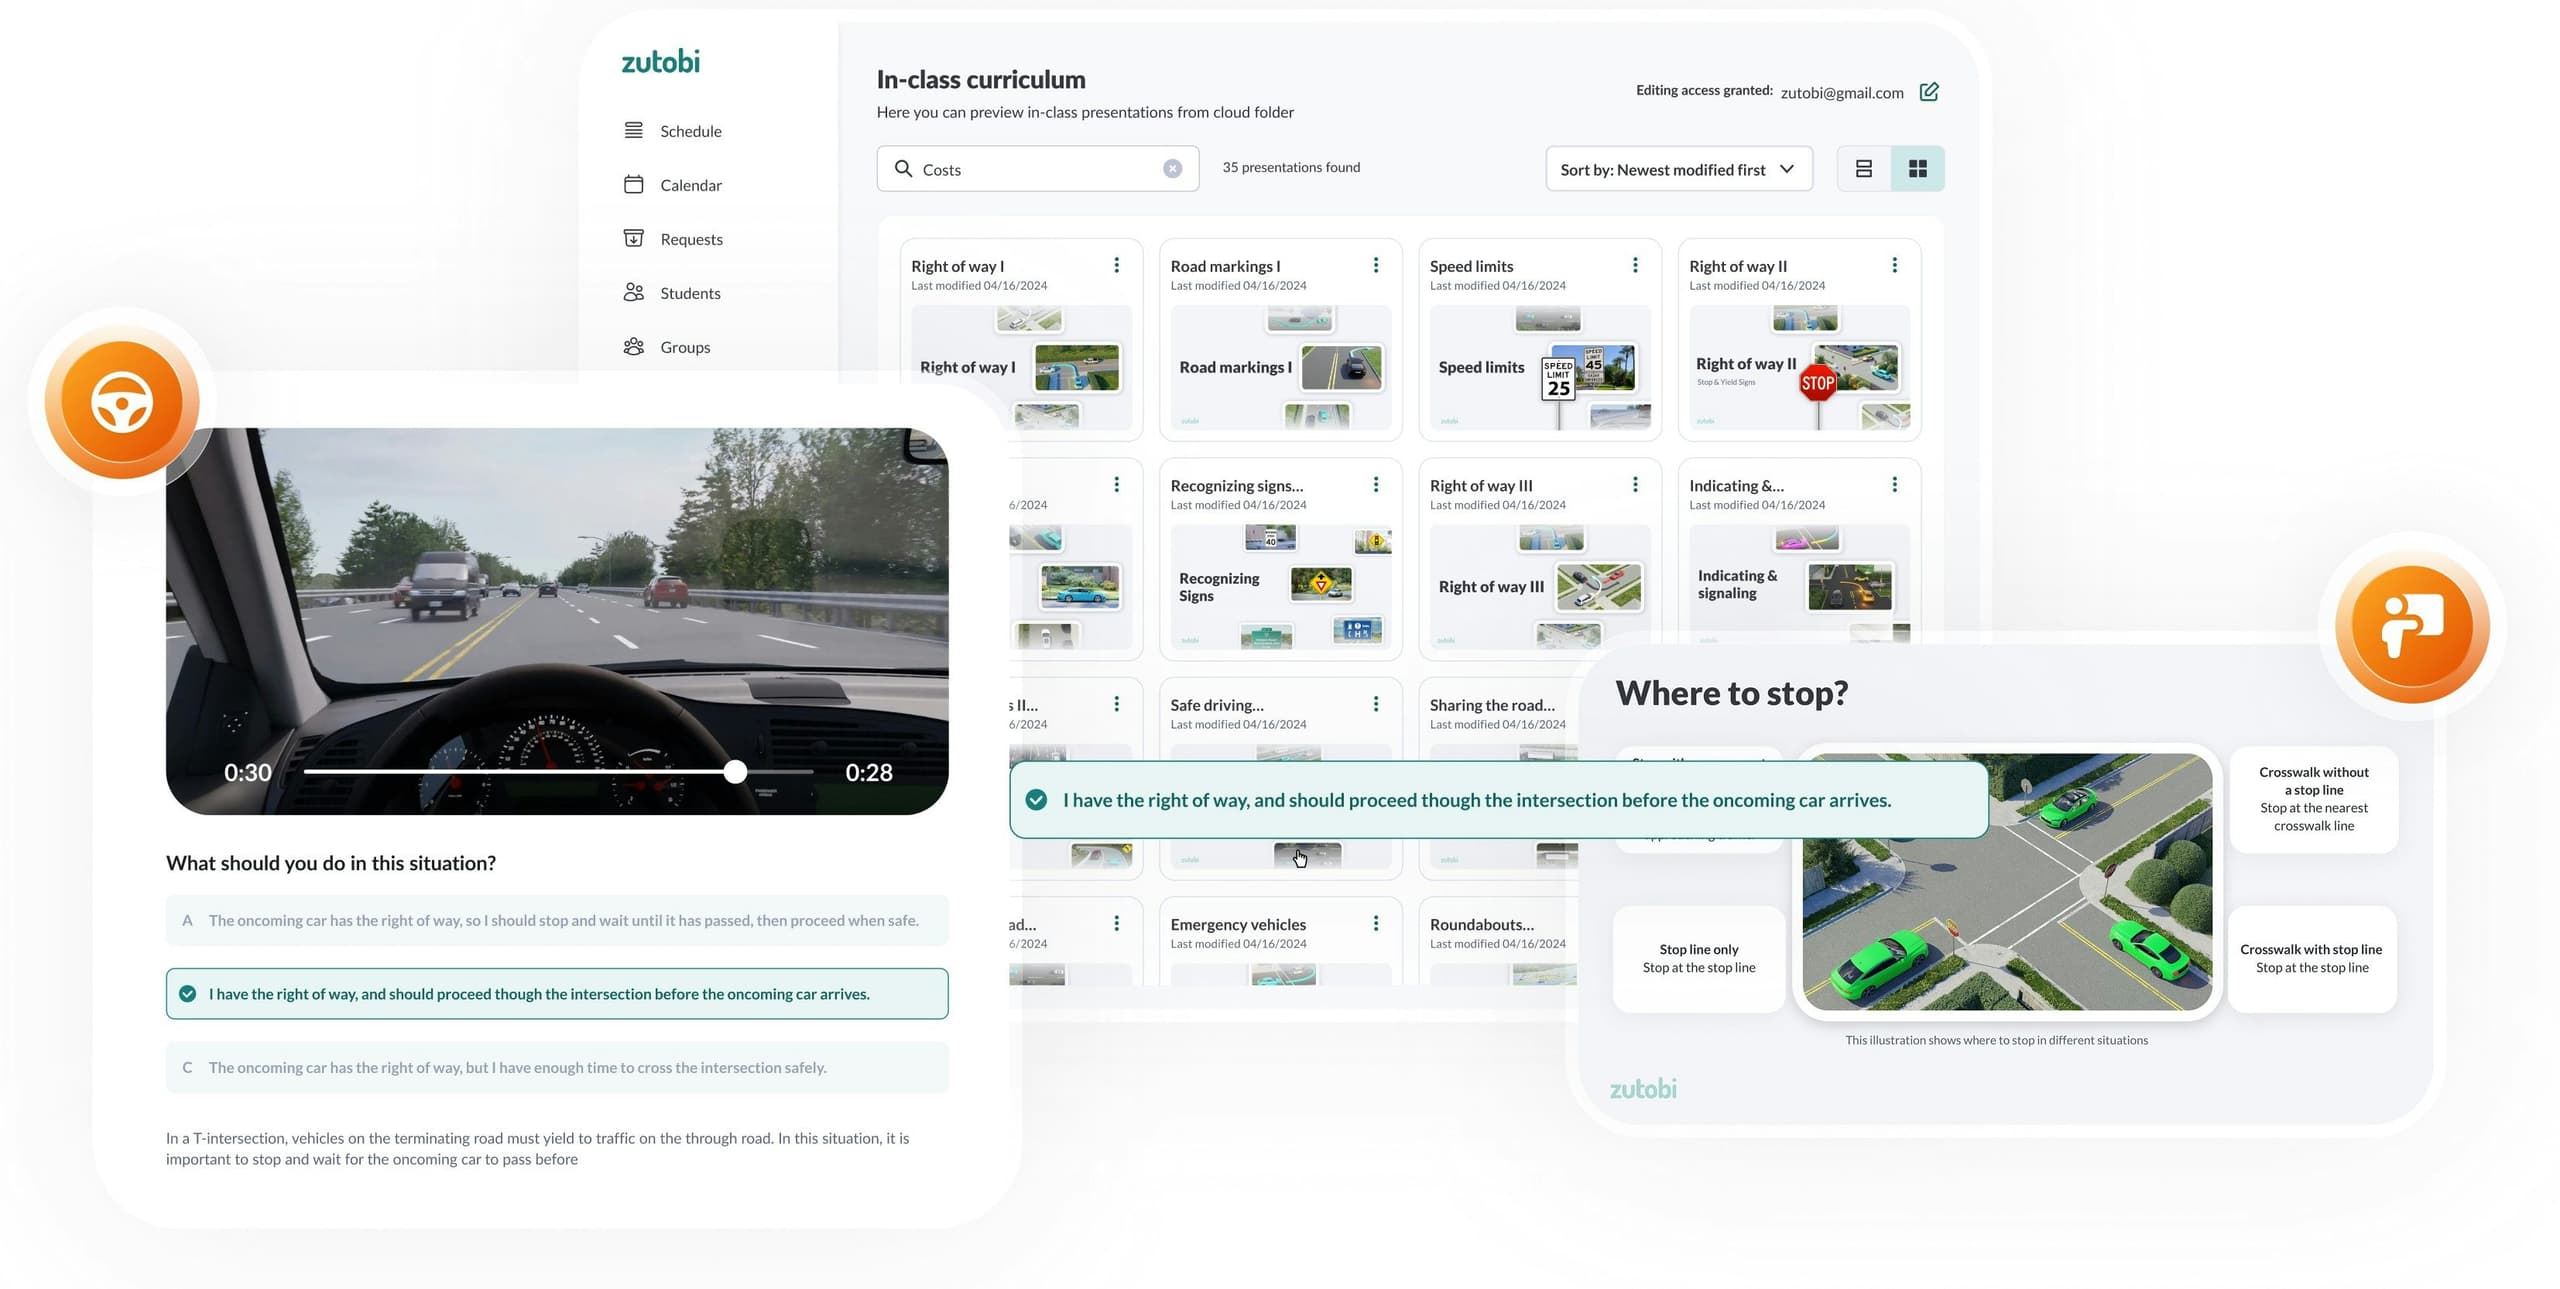Screen dimensions: 2560x1289
Task: Click the Students people icon
Action: click(634, 292)
